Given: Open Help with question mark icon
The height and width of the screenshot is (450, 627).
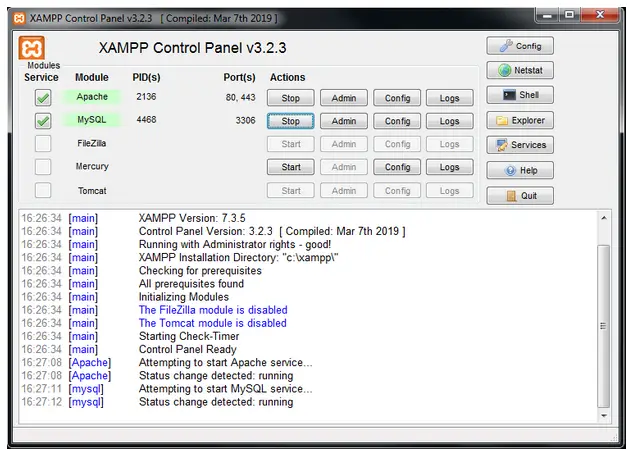Looking at the screenshot, I should [x=520, y=170].
